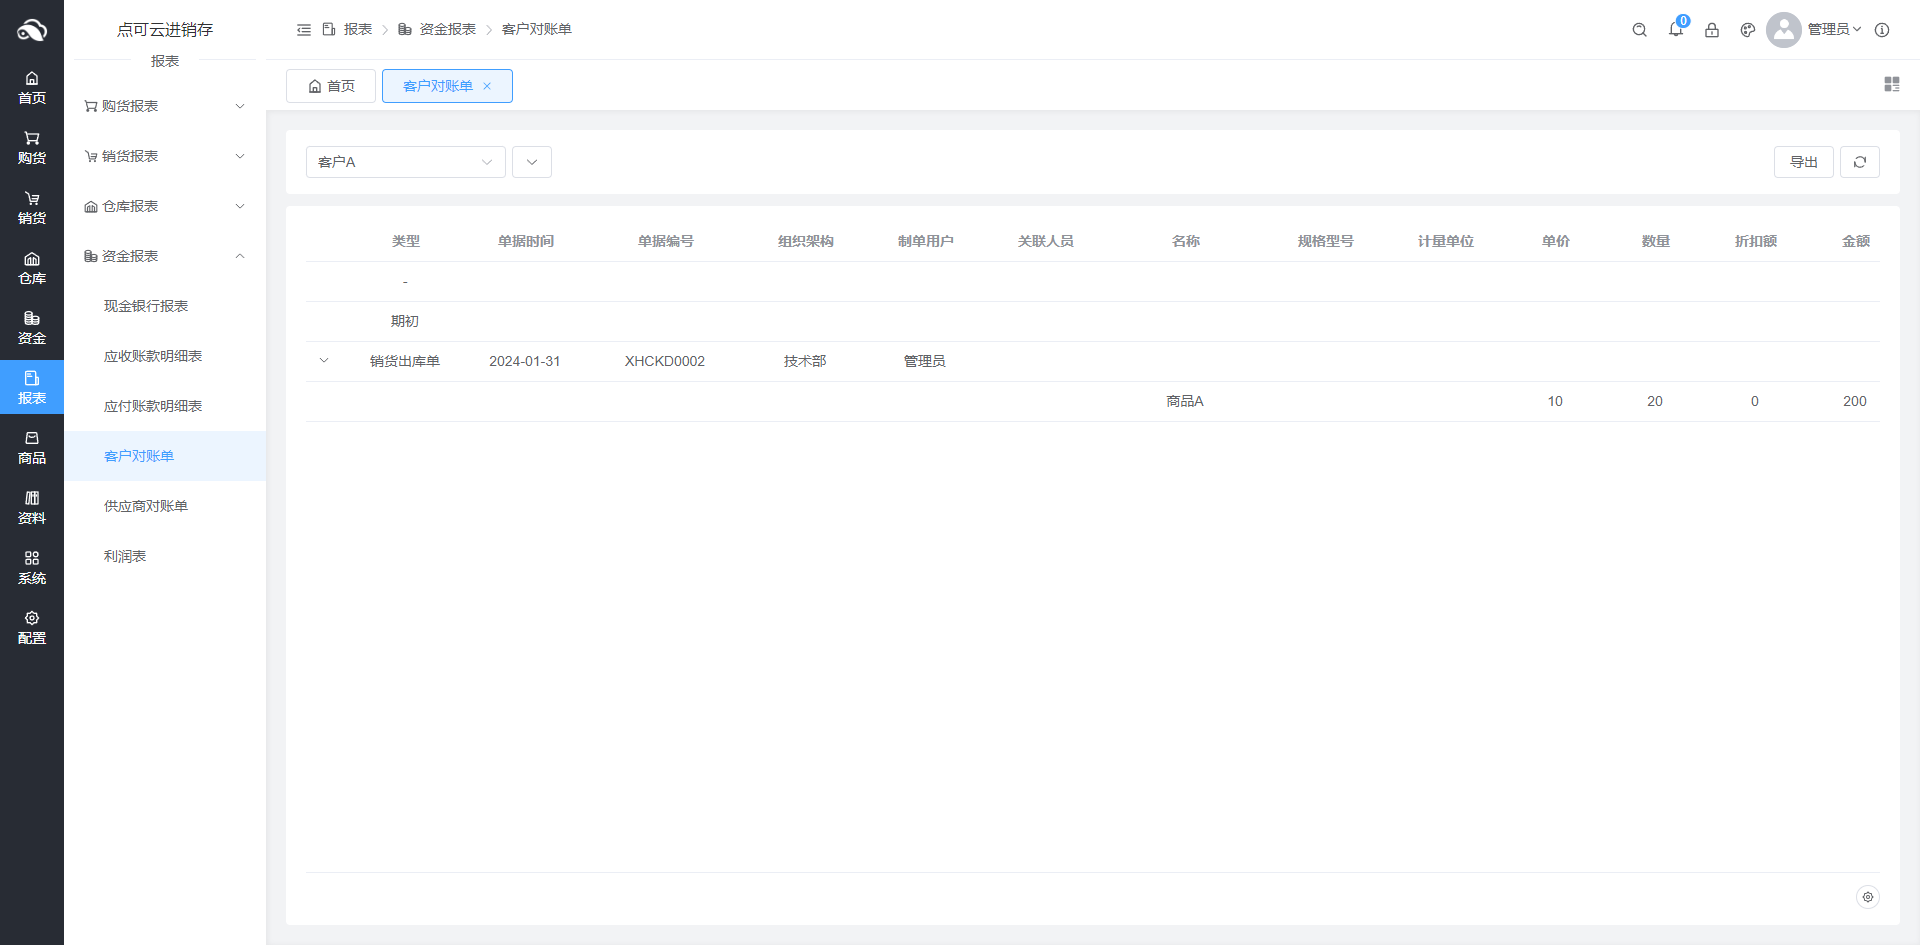Switch to the 首页 tab
Screen dimensions: 1920x945
[x=331, y=86]
